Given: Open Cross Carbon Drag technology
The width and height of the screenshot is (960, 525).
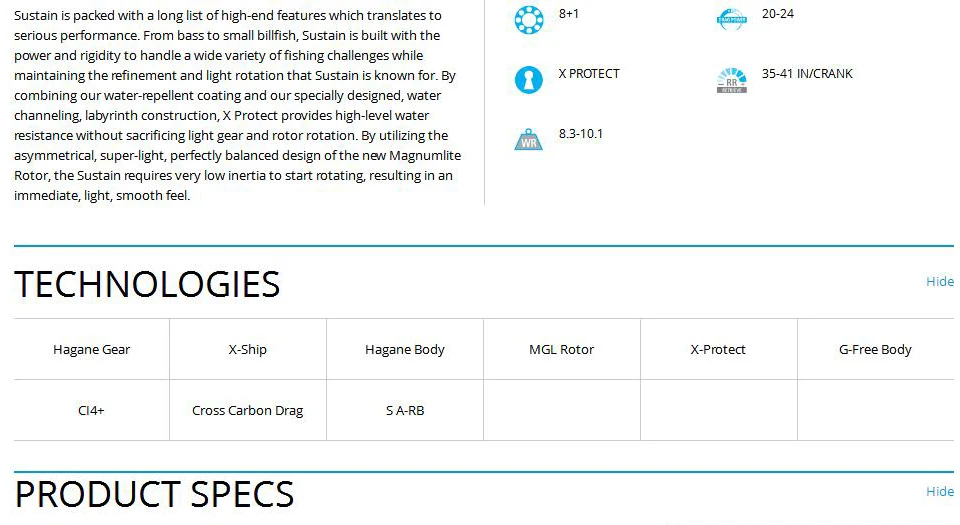Looking at the screenshot, I should coord(248,410).
